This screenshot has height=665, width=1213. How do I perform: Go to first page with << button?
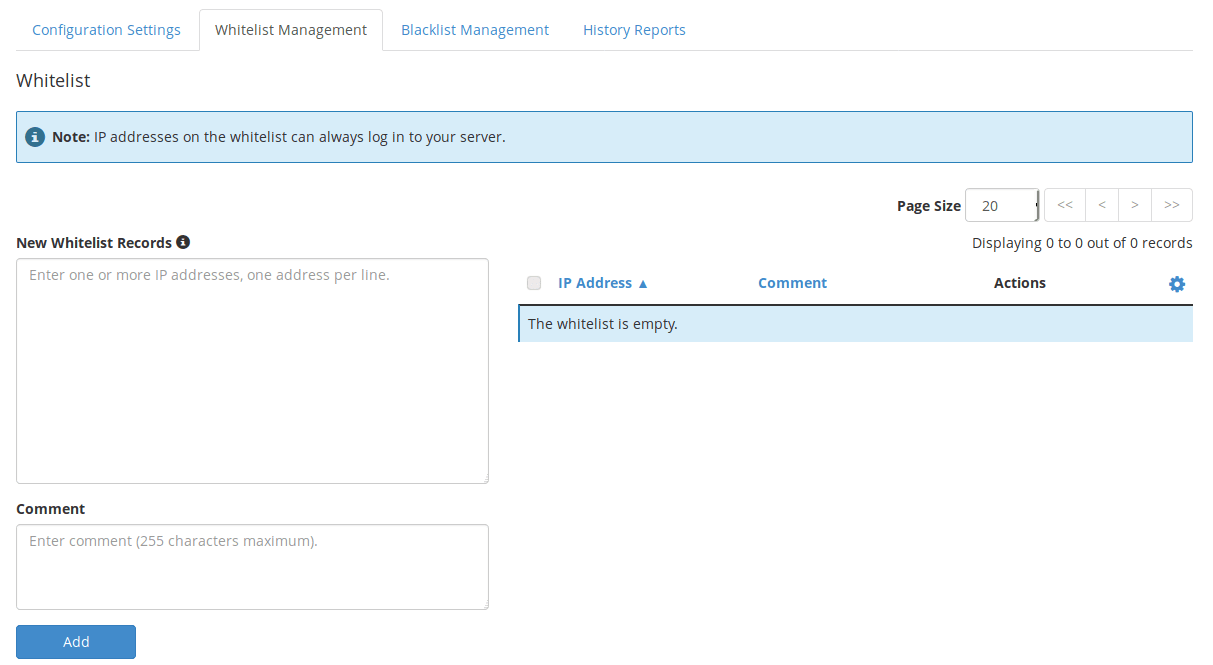point(1065,205)
